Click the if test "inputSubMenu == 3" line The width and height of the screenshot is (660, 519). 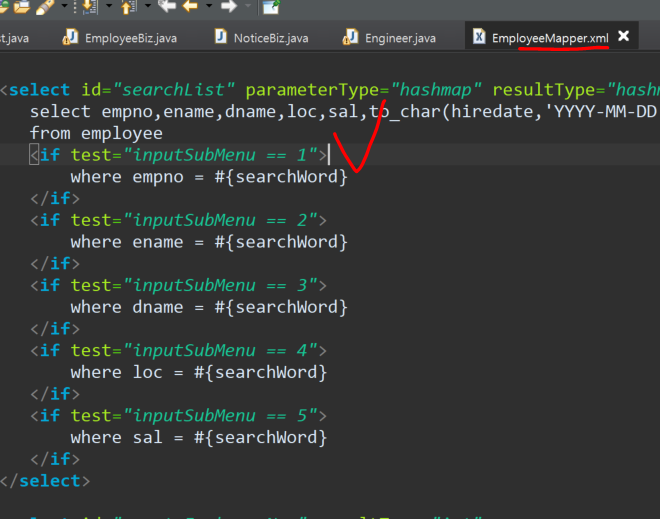tap(179, 285)
